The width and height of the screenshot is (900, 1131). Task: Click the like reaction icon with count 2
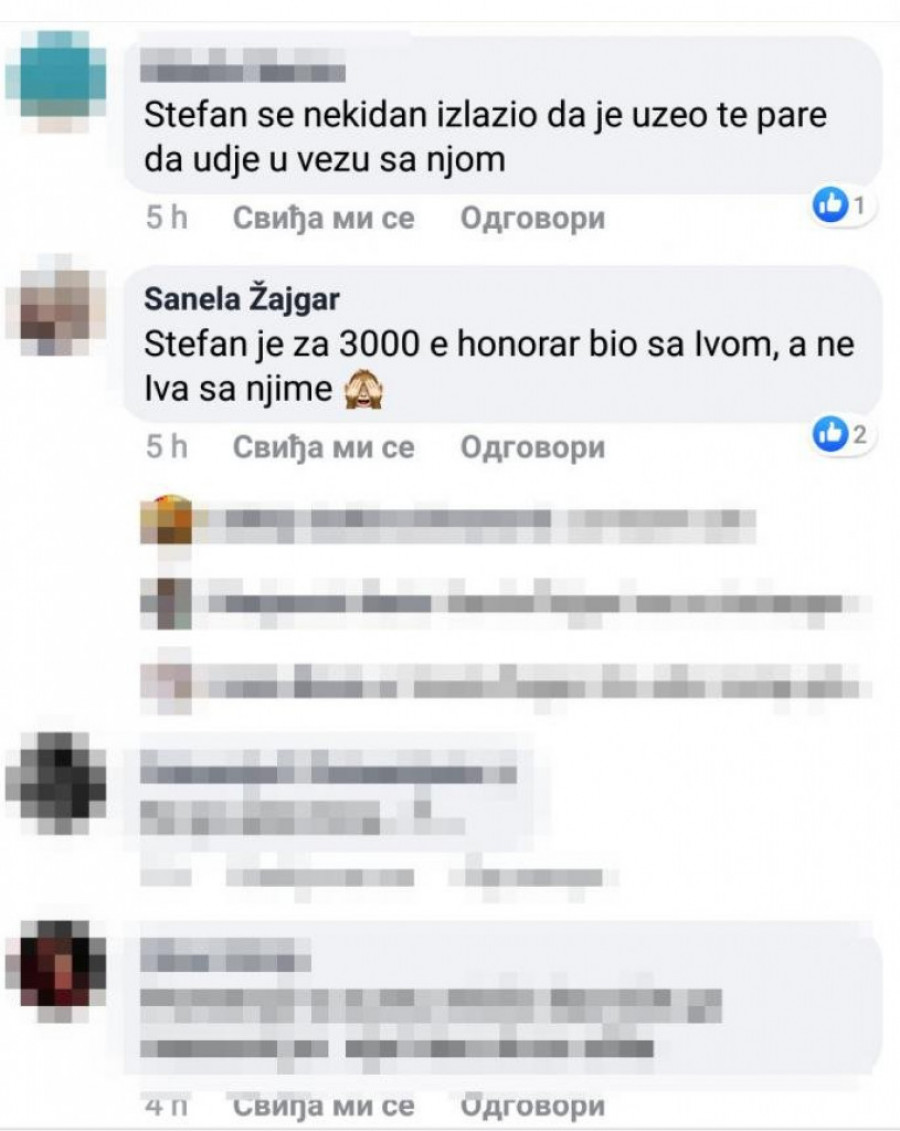point(830,434)
